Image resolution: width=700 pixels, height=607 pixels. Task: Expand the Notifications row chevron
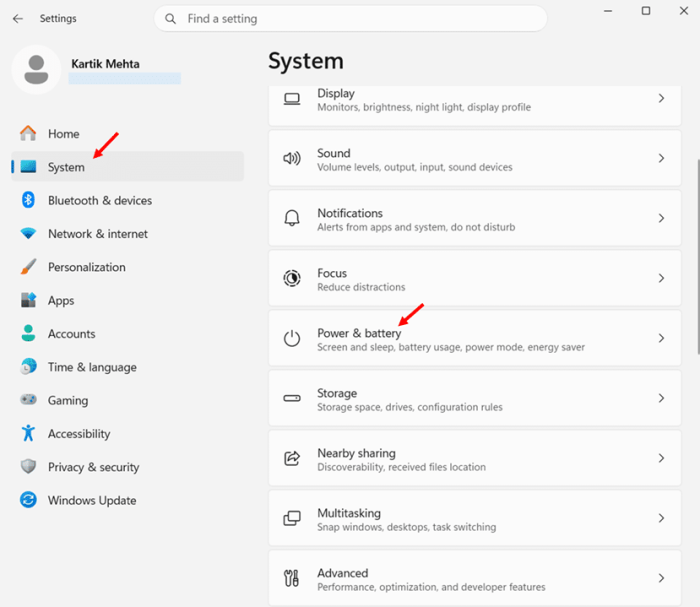pos(661,218)
